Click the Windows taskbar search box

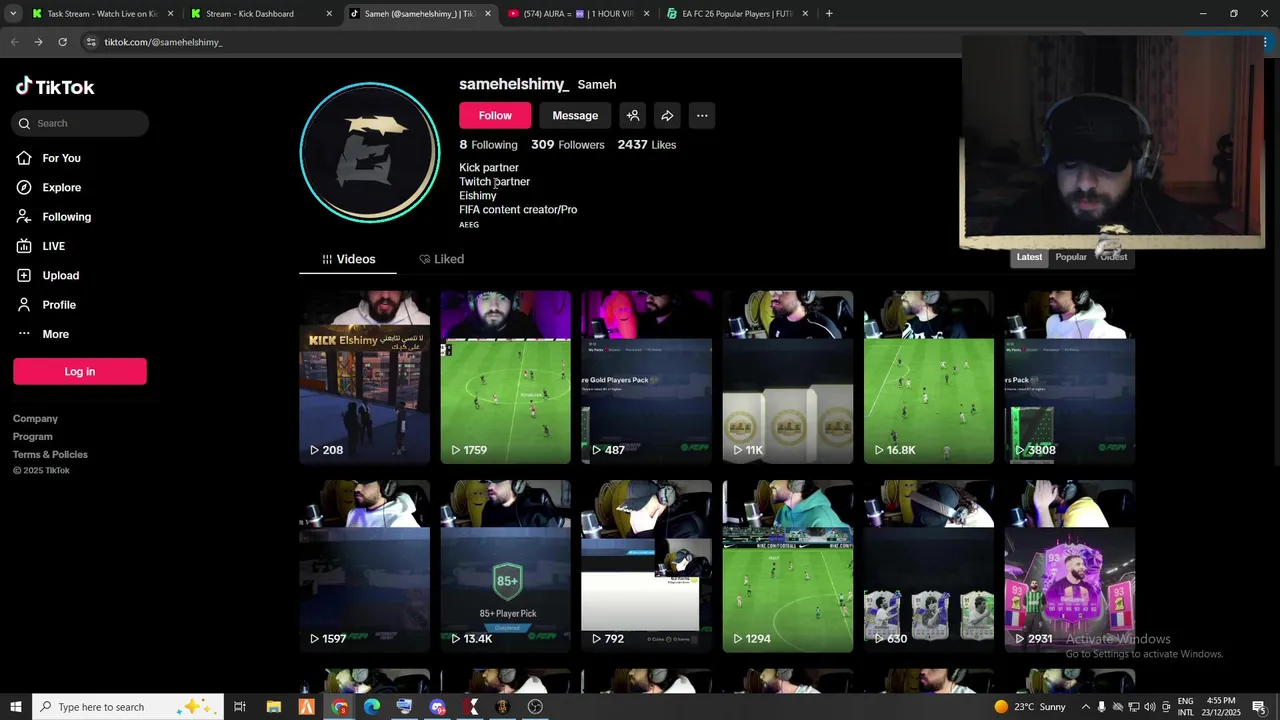130,707
